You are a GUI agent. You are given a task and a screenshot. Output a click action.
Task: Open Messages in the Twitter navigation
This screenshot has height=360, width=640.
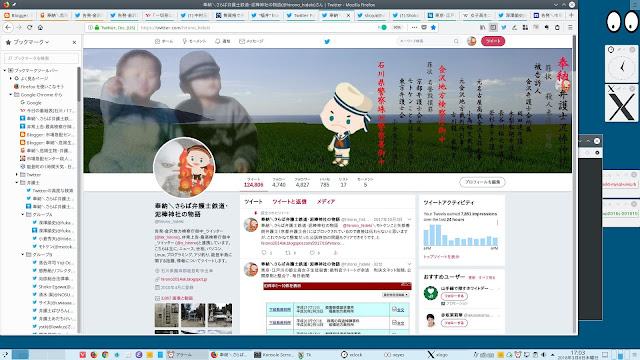click(251, 41)
